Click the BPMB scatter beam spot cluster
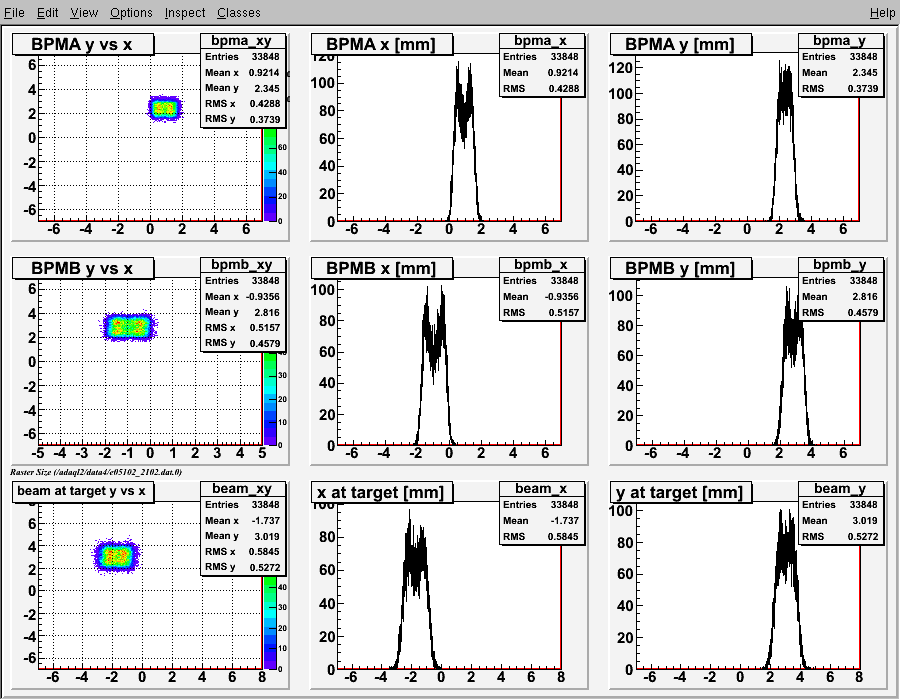 [x=129, y=327]
